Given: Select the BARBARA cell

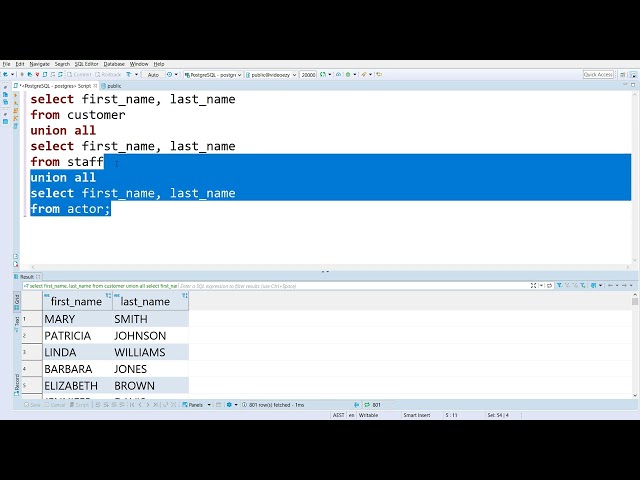Looking at the screenshot, I should point(78,369).
